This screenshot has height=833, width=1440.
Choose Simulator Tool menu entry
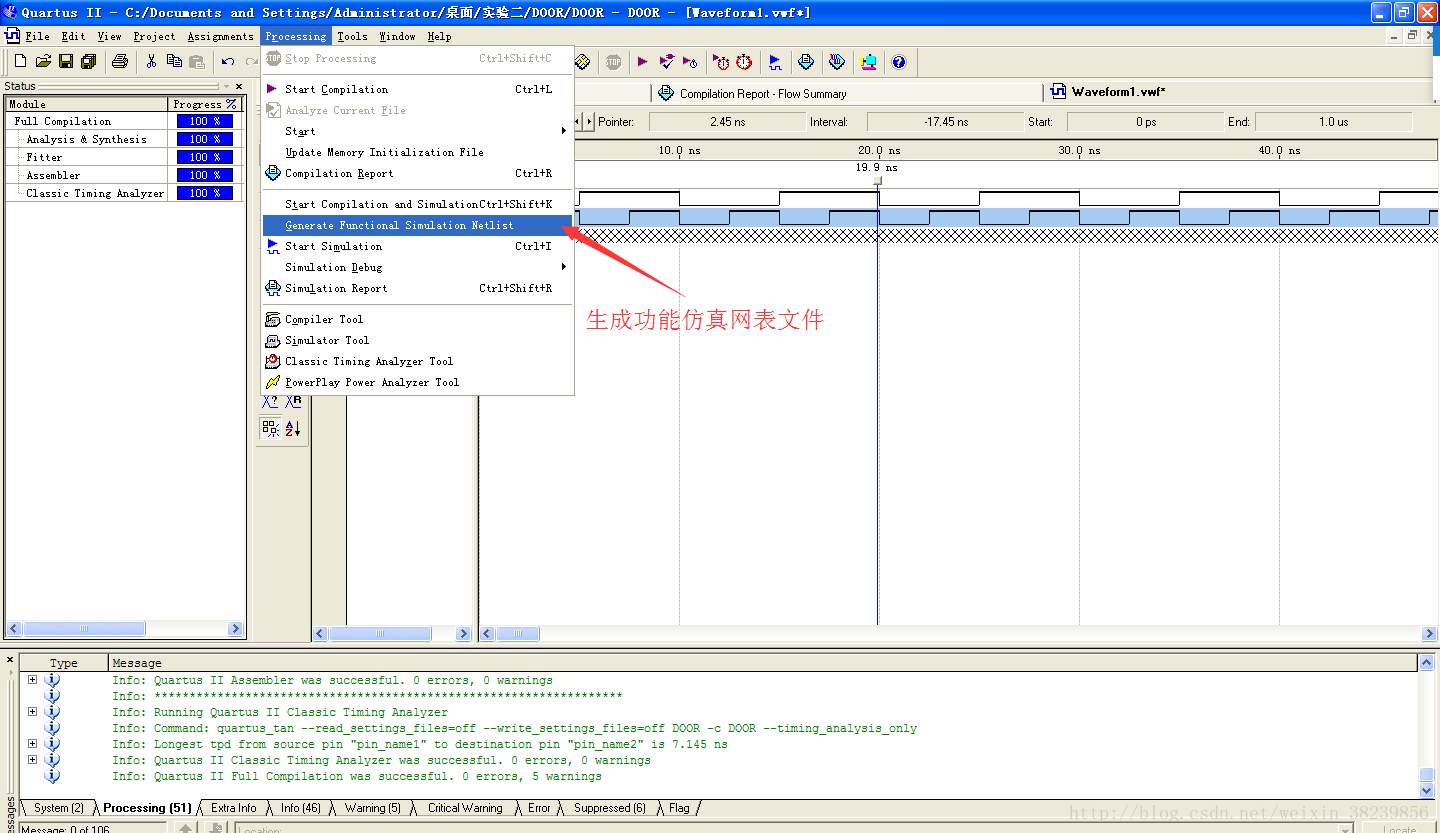pyautogui.click(x=418, y=340)
